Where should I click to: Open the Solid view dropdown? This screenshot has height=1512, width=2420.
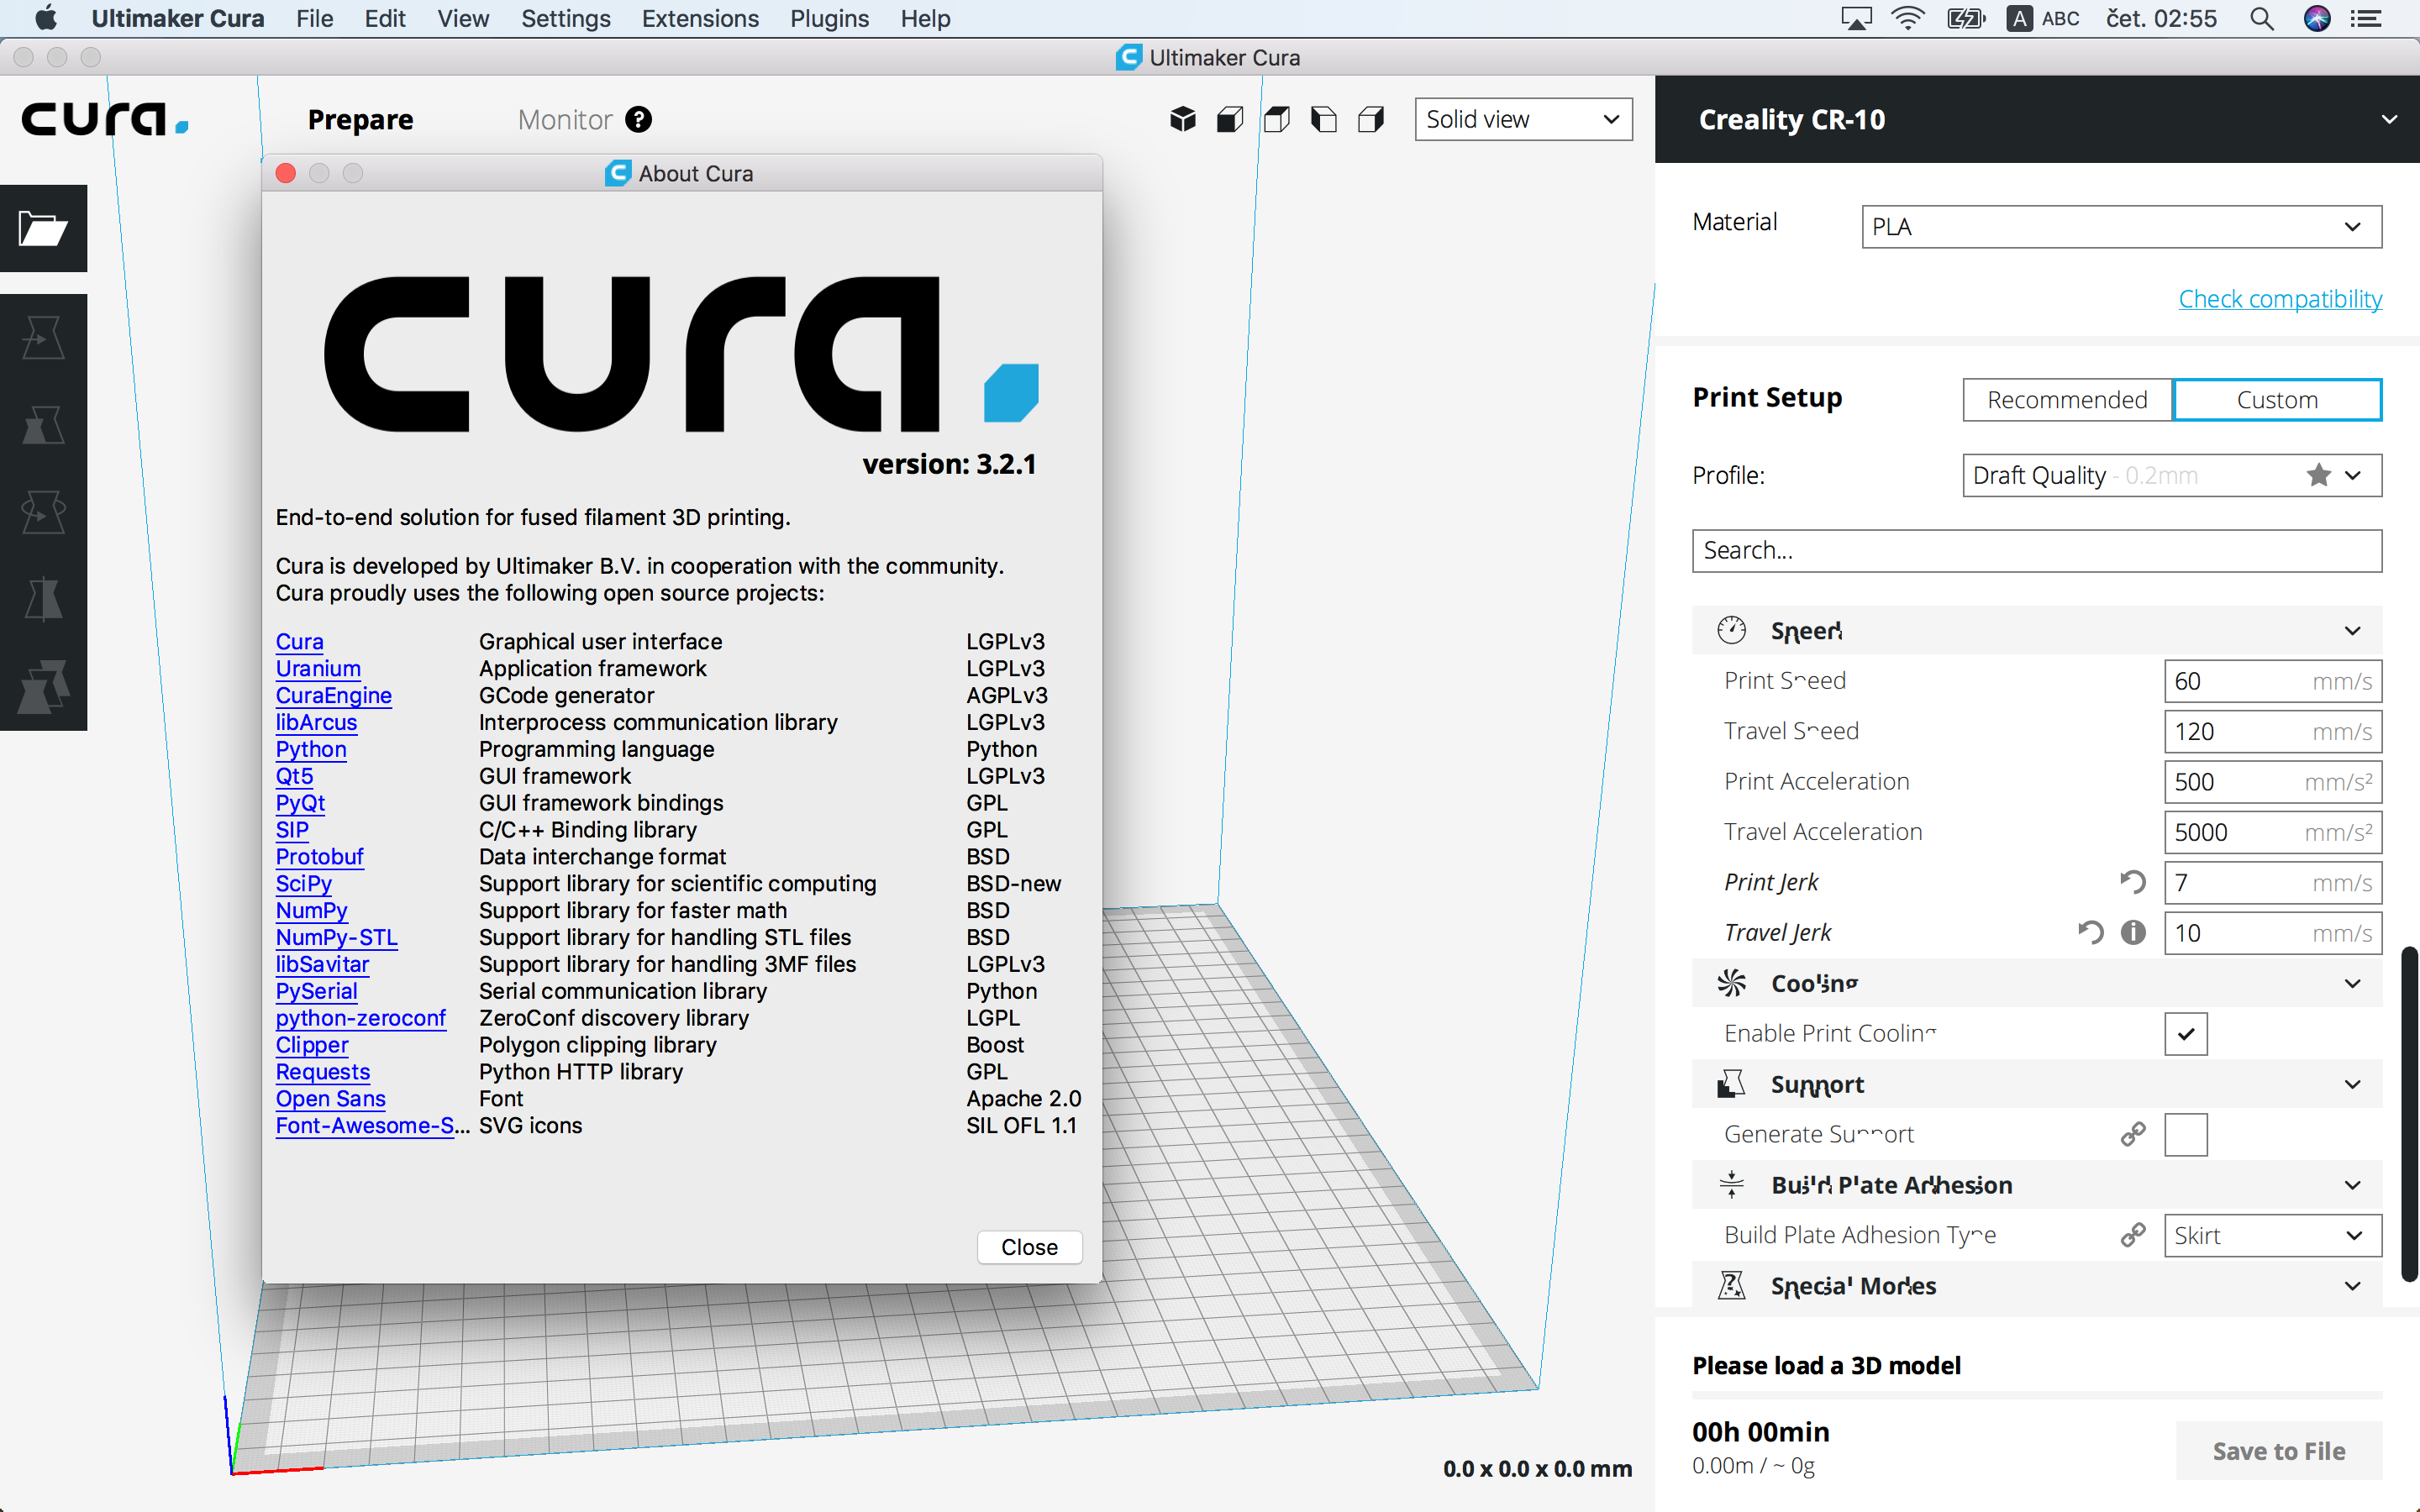[x=1522, y=120]
